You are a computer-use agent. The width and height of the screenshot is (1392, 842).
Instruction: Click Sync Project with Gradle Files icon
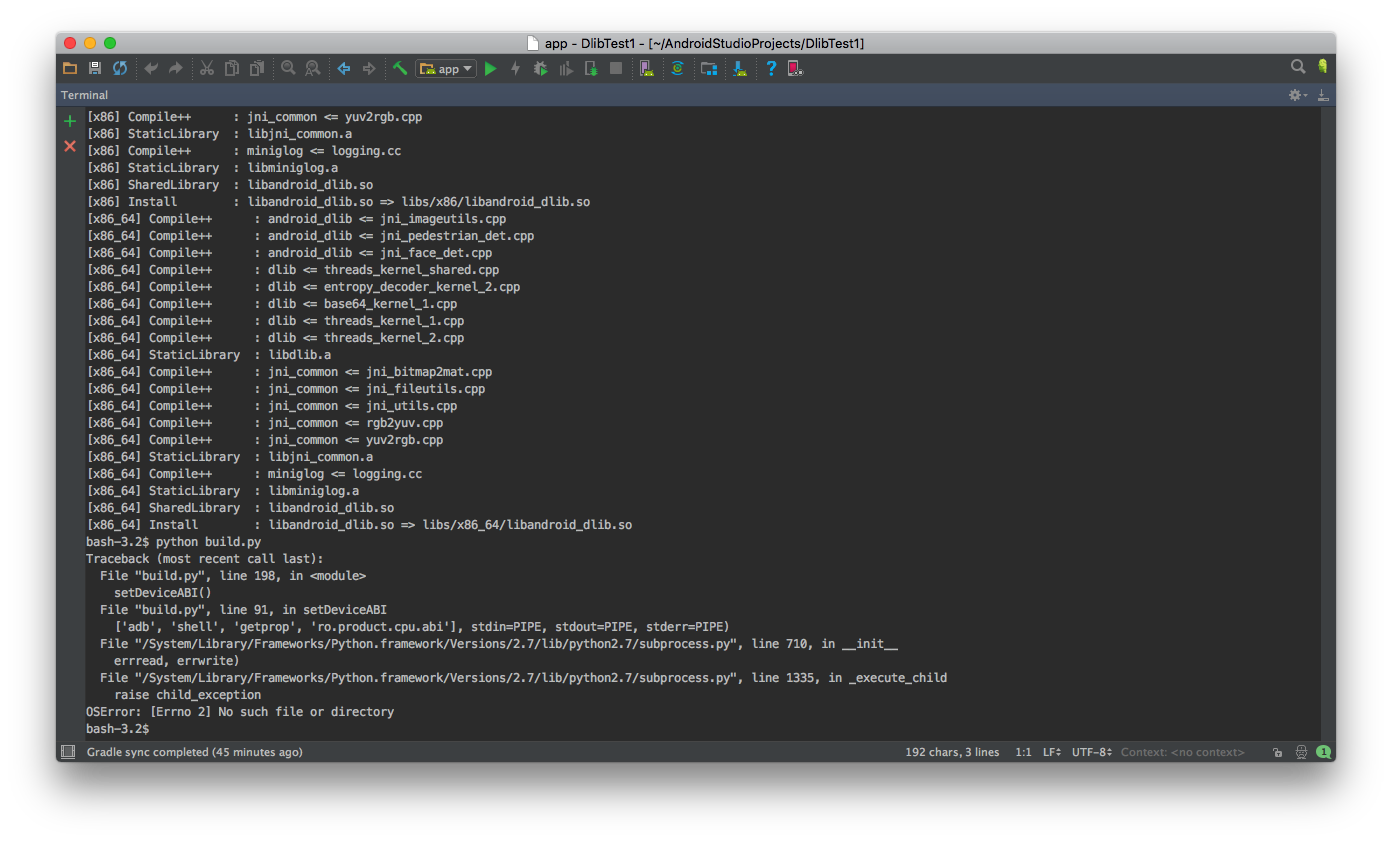(678, 68)
